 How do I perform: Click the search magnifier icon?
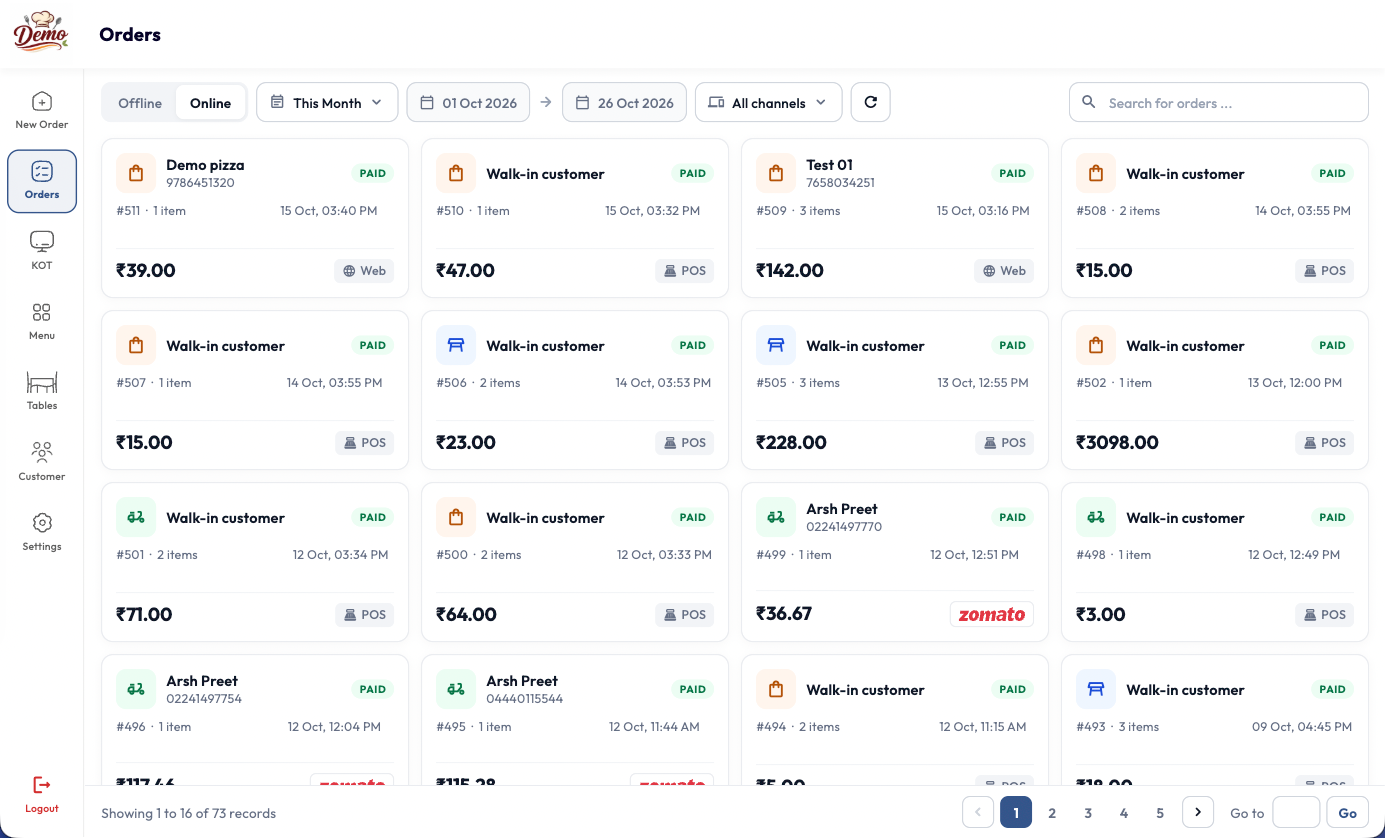pyautogui.click(x=1089, y=102)
